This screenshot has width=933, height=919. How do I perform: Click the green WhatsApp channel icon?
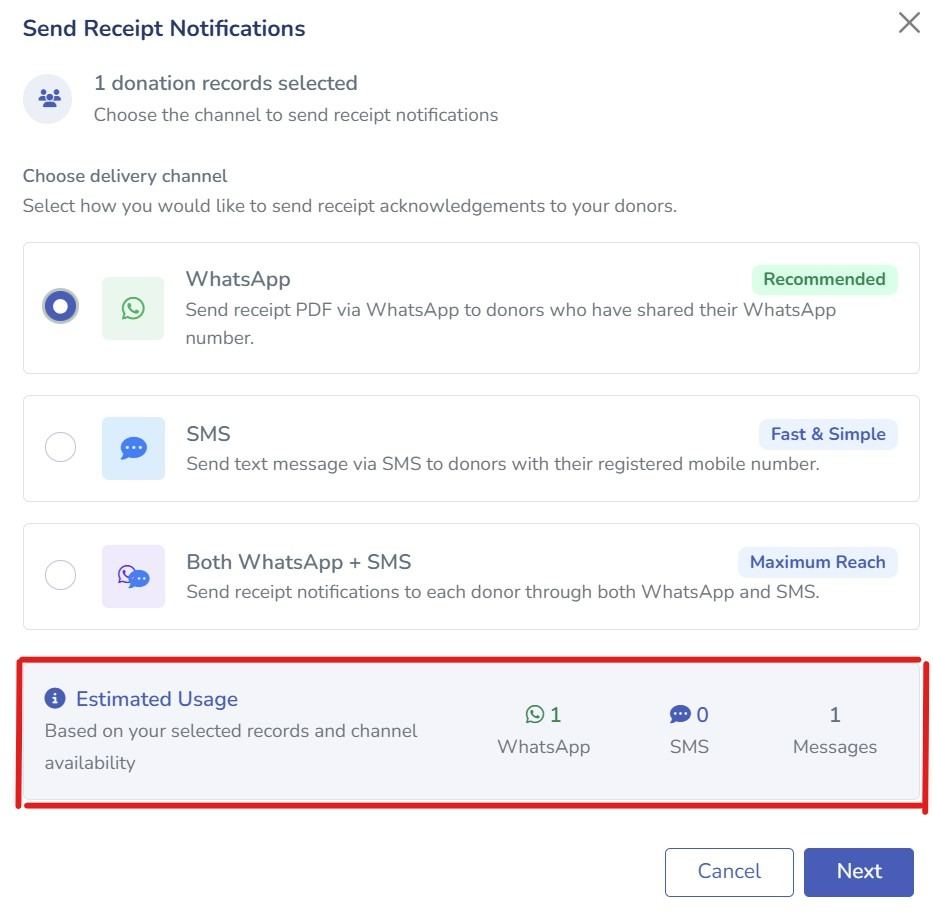pos(133,308)
